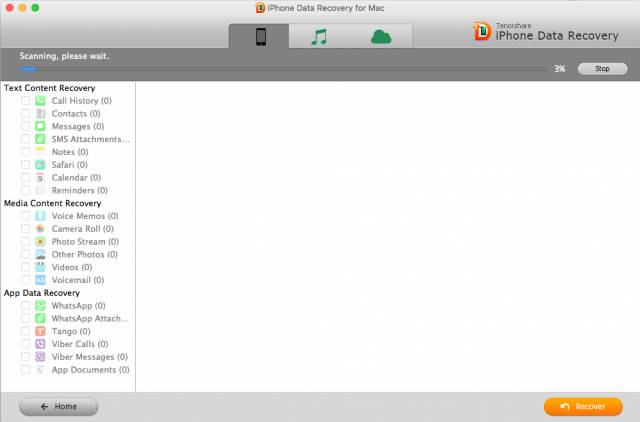The height and width of the screenshot is (422, 640).
Task: Click the App Documents icon
Action: pyautogui.click(x=40, y=370)
